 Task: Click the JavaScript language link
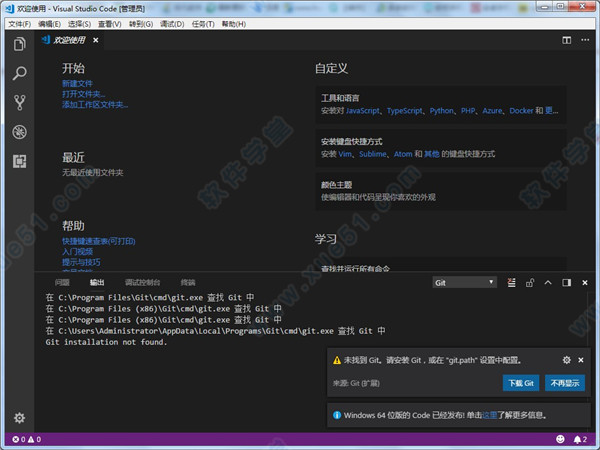(363, 111)
